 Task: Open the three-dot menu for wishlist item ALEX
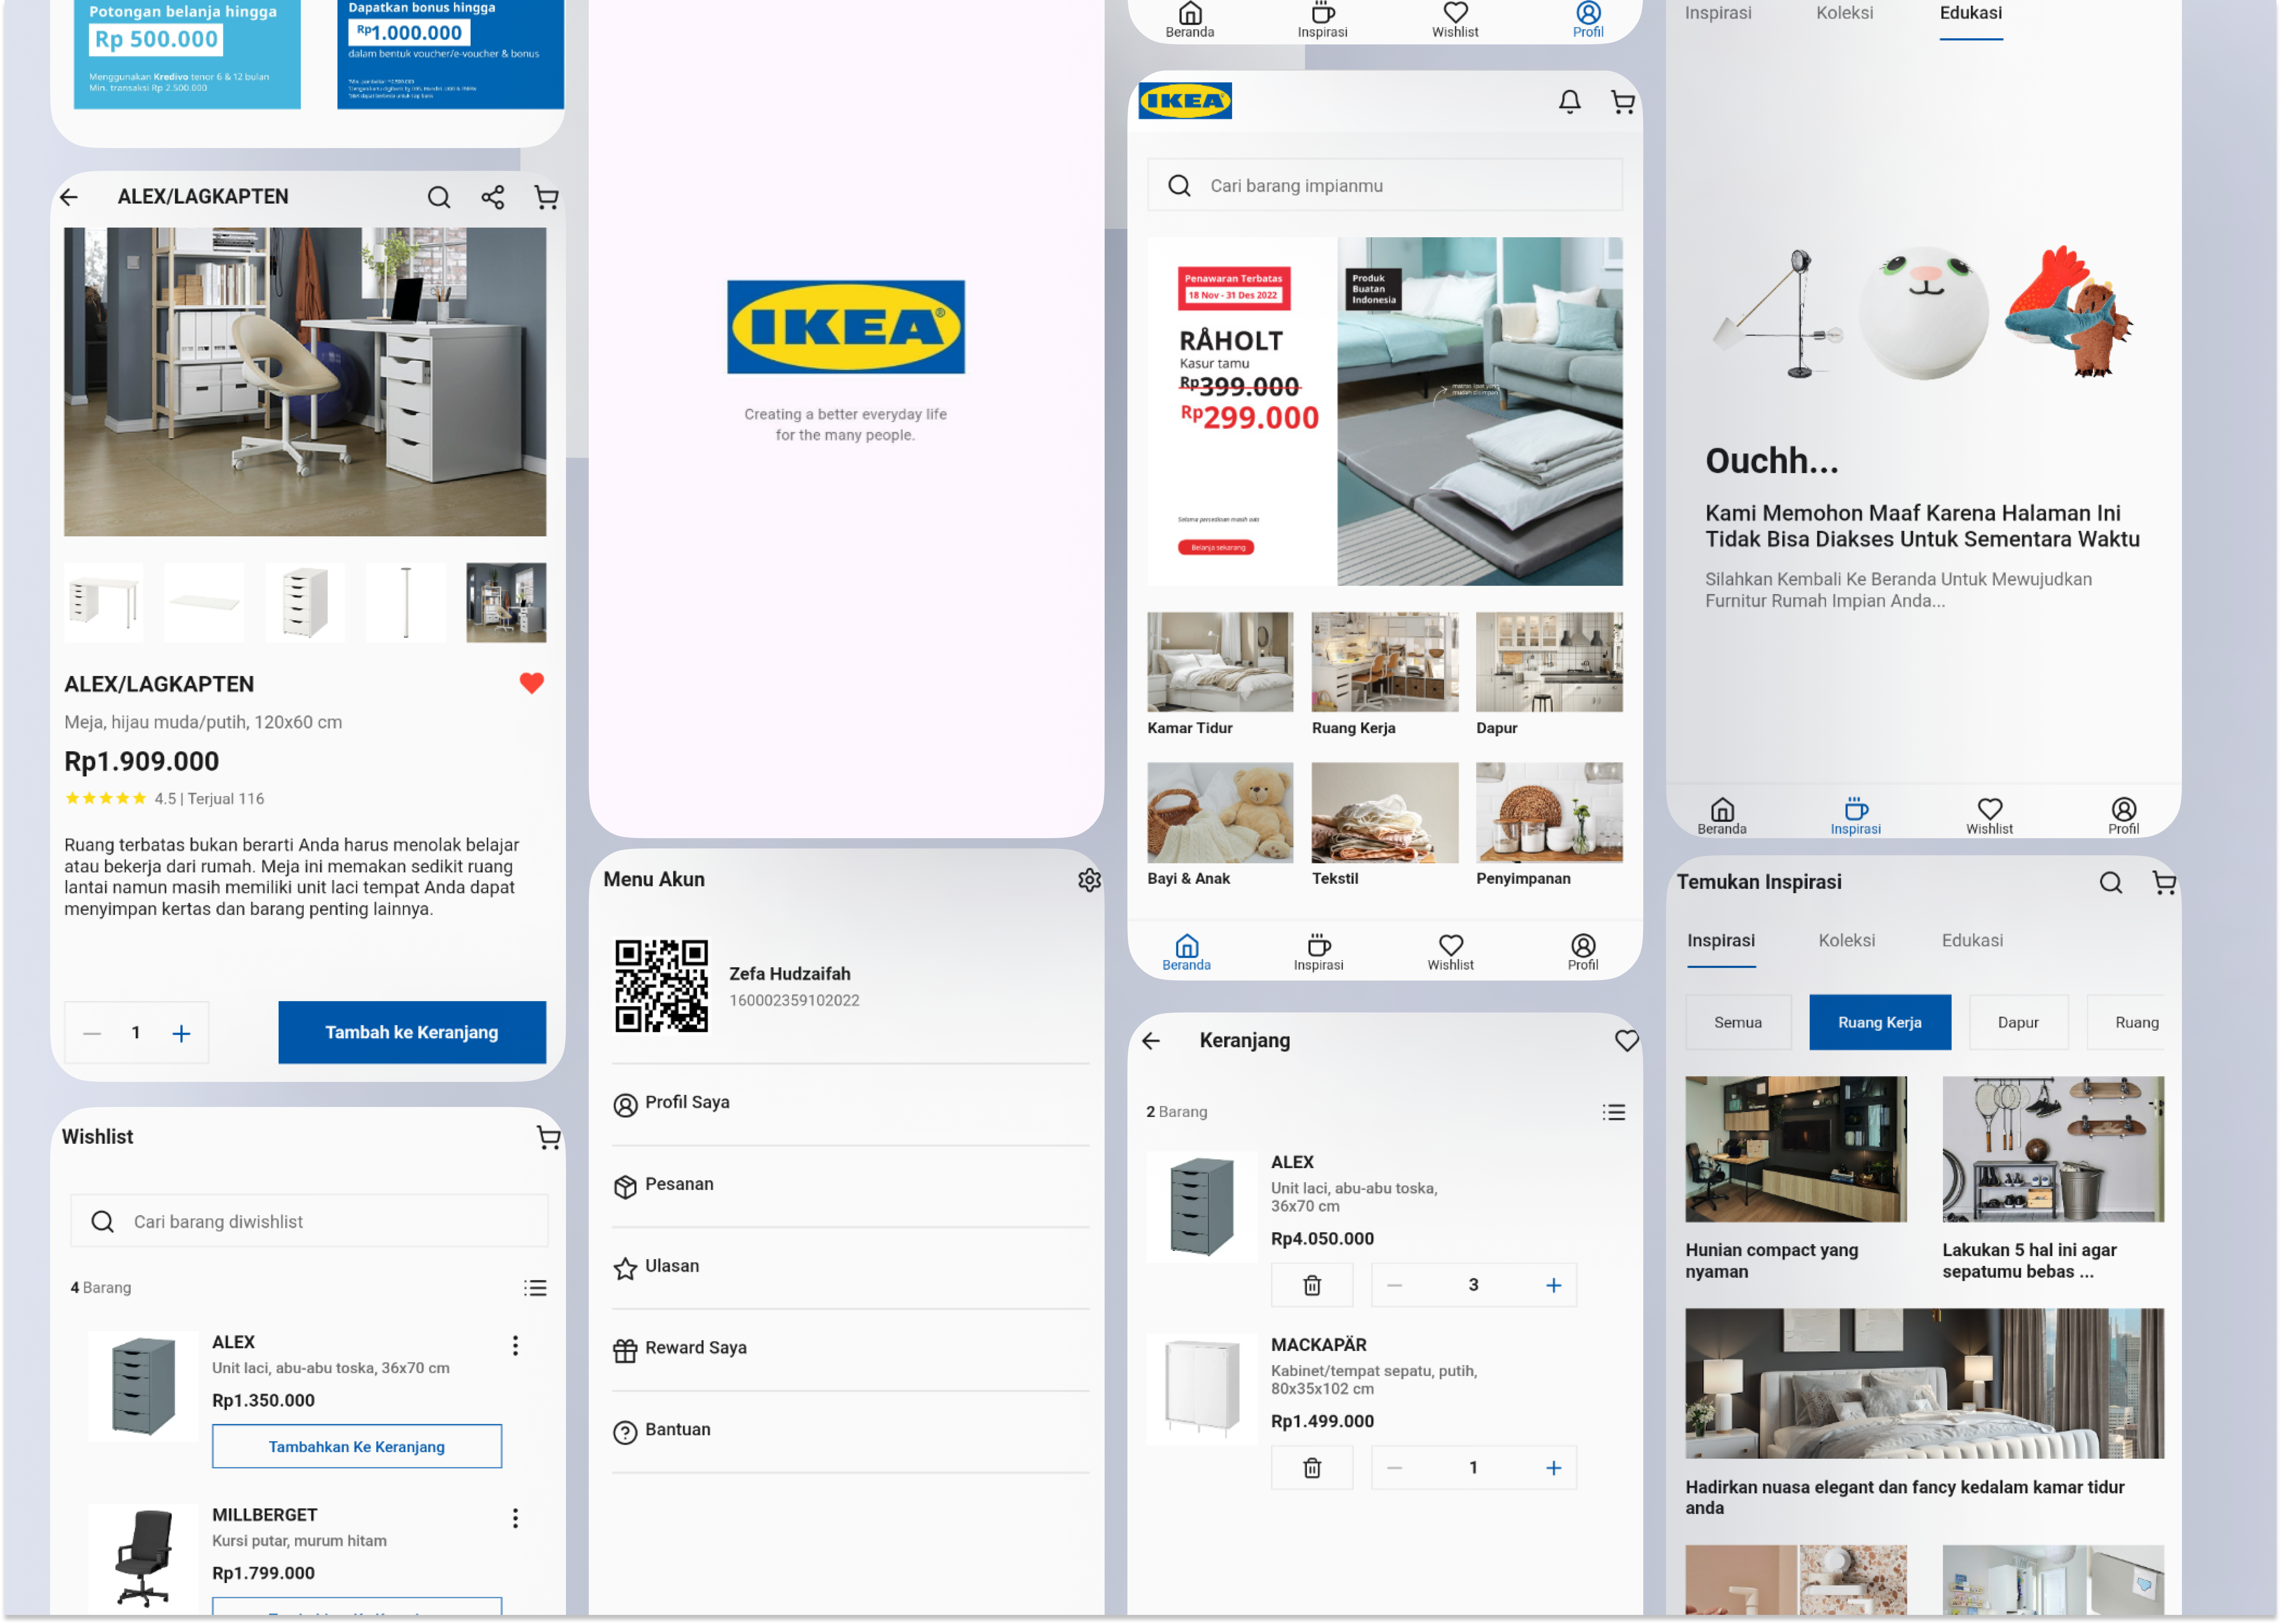pyautogui.click(x=515, y=1346)
